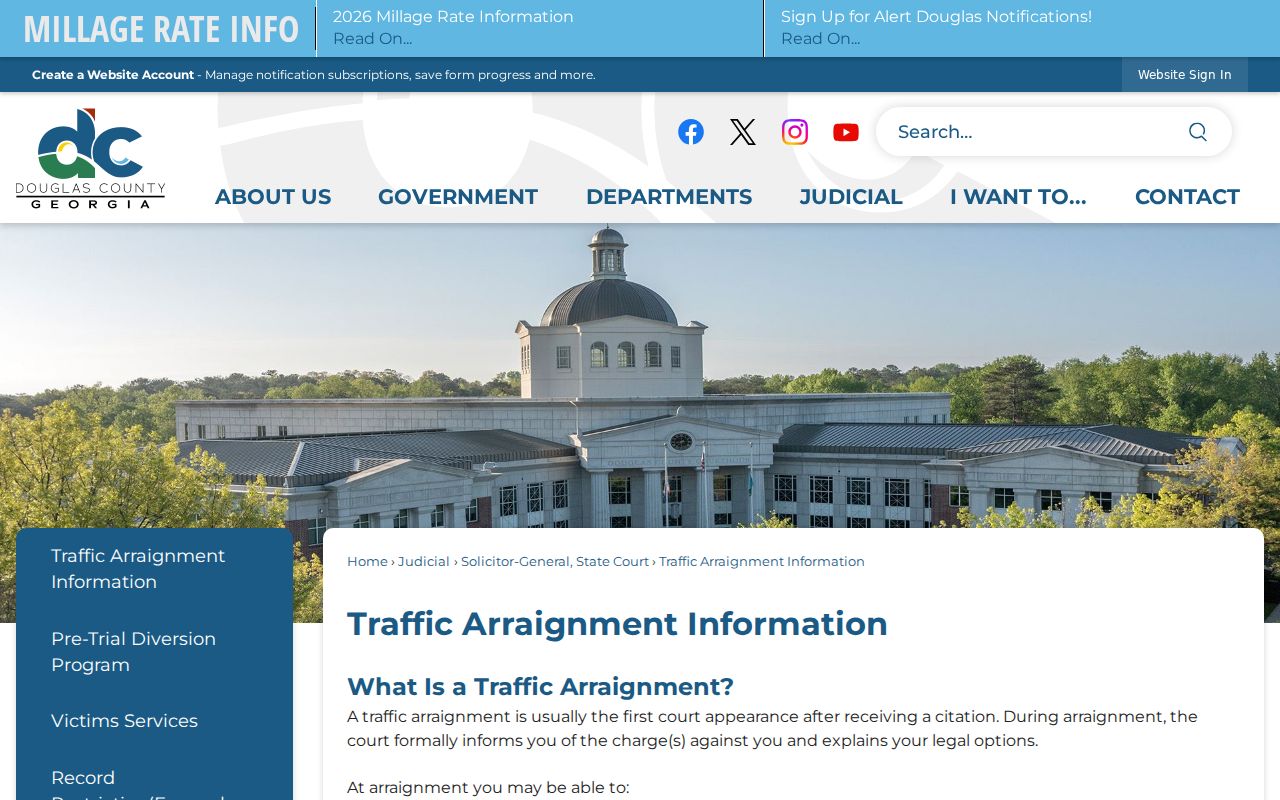The height and width of the screenshot is (800, 1280).
Task: Open the Government menu
Action: pos(458,197)
